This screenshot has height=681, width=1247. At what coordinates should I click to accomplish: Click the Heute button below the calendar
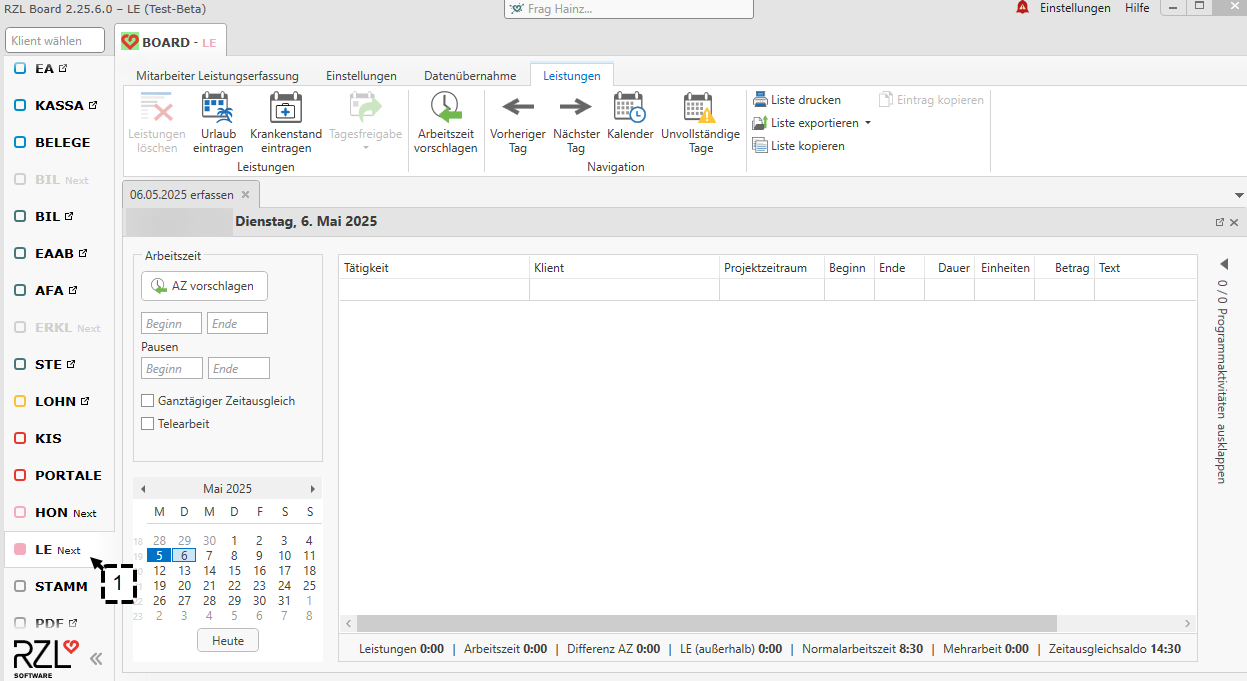pos(228,641)
